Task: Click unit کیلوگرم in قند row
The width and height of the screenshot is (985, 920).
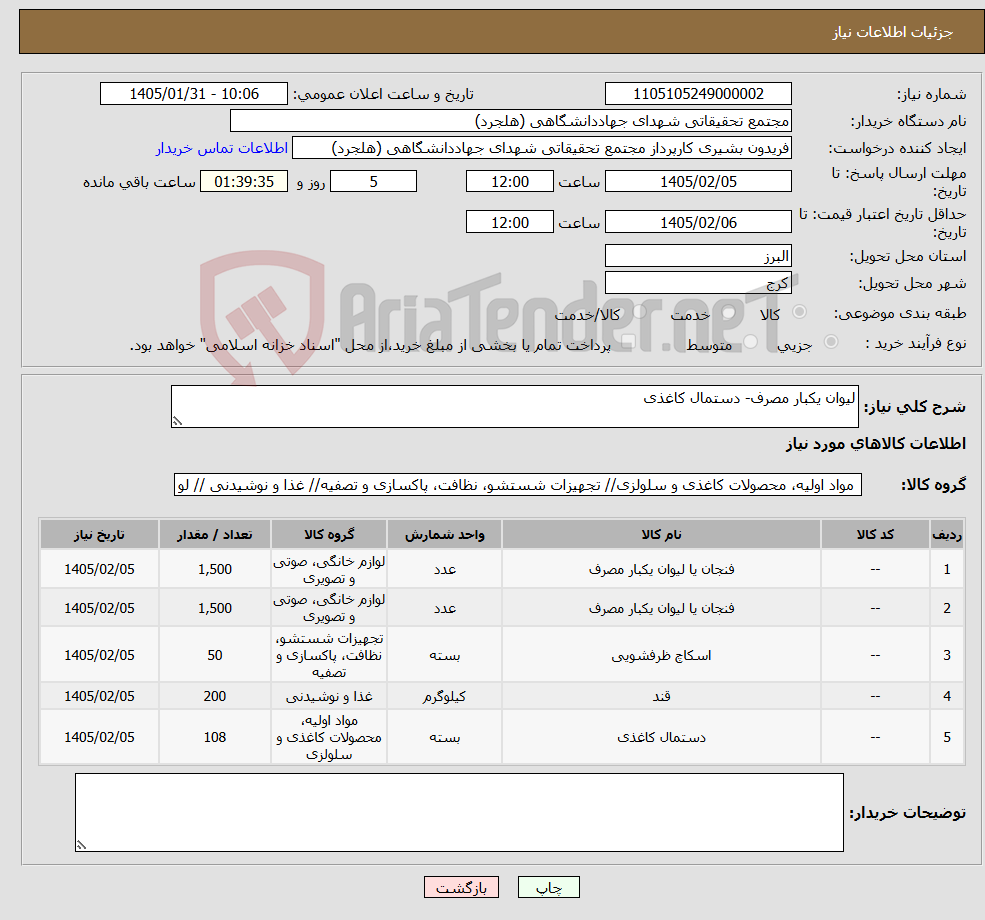Action: (444, 696)
